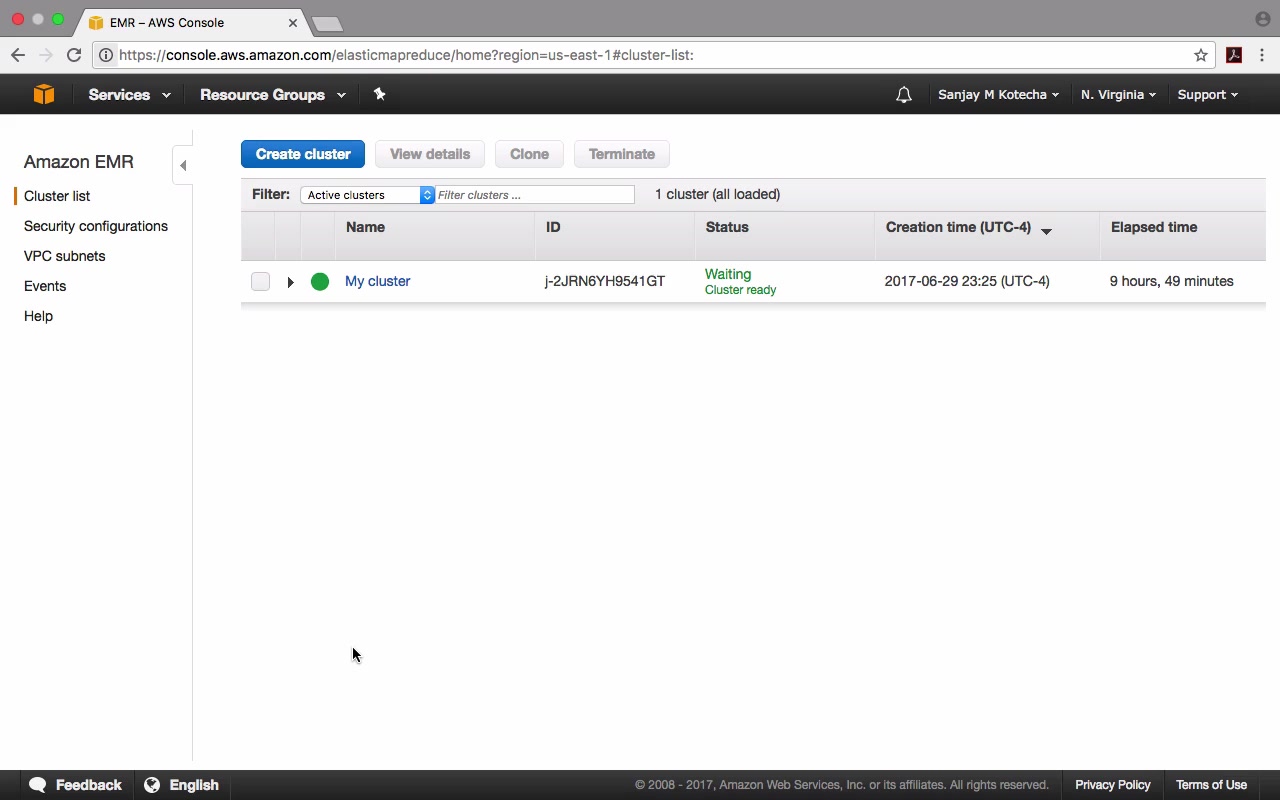
Task: Open the Terms of Use link
Action: pyautogui.click(x=1211, y=785)
